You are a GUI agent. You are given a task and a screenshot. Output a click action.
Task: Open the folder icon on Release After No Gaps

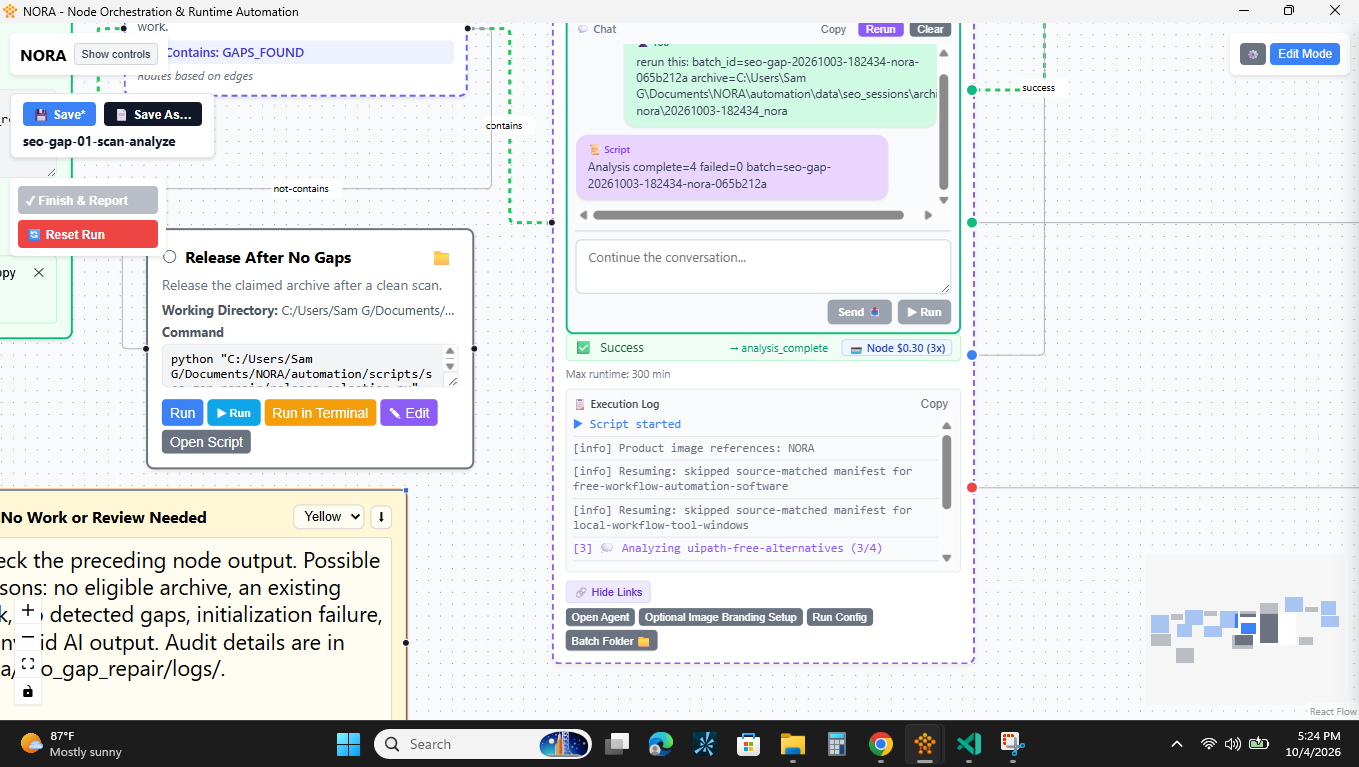click(x=441, y=258)
